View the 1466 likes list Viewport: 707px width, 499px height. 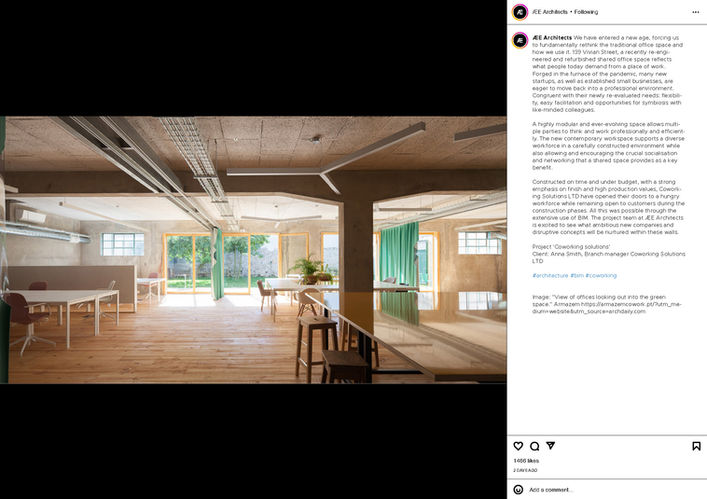click(x=526, y=461)
